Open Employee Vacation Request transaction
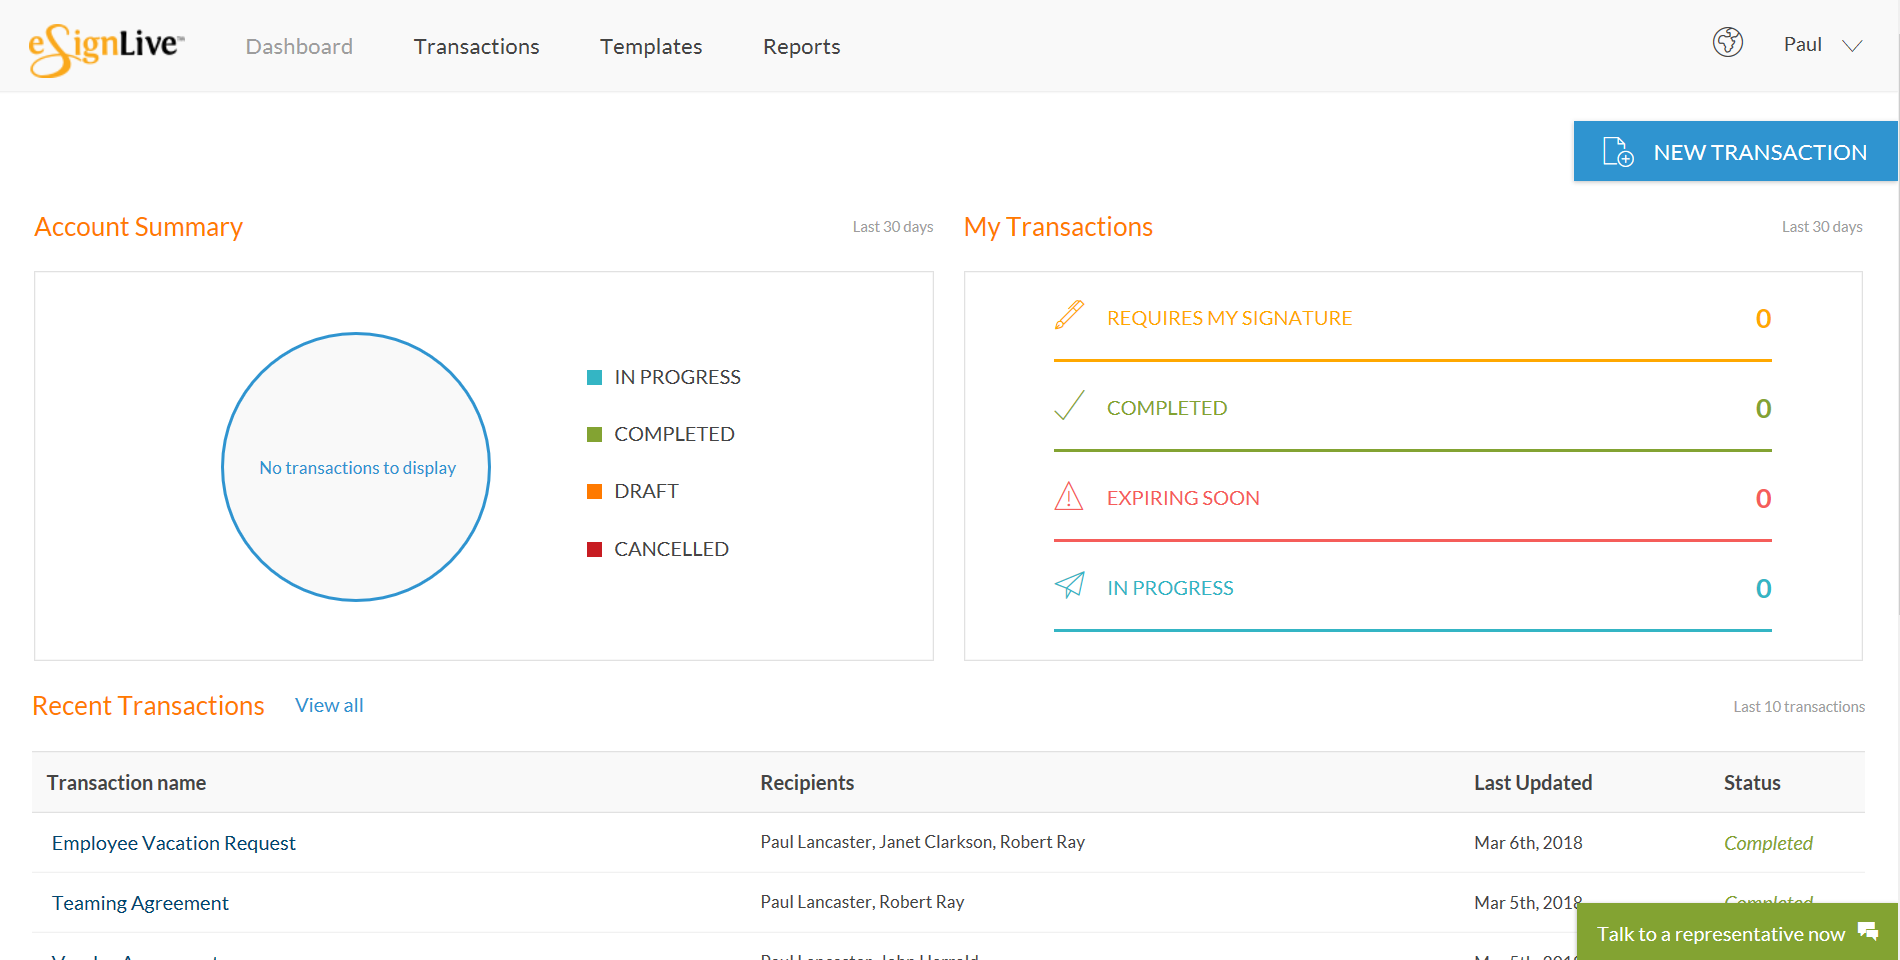Image resolution: width=1900 pixels, height=960 pixels. (x=174, y=843)
